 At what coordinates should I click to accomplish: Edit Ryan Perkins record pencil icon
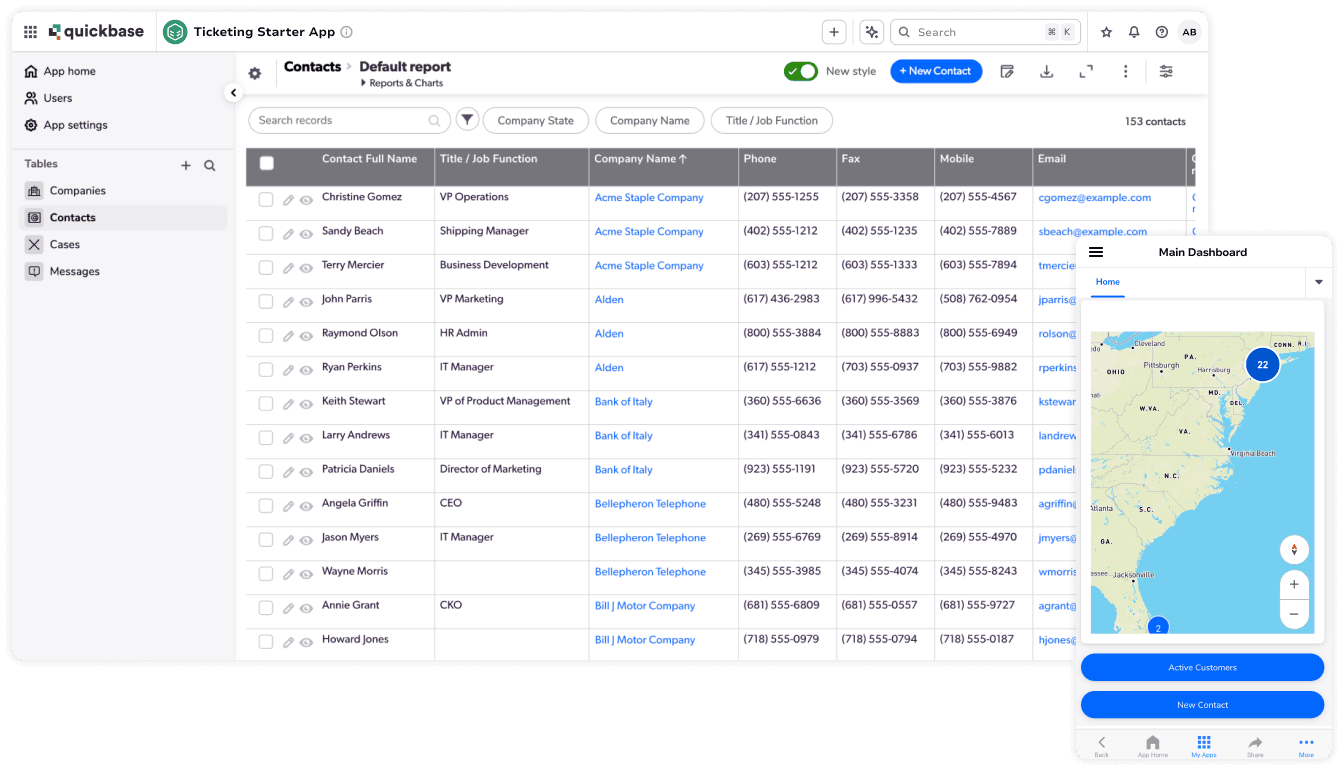288,370
